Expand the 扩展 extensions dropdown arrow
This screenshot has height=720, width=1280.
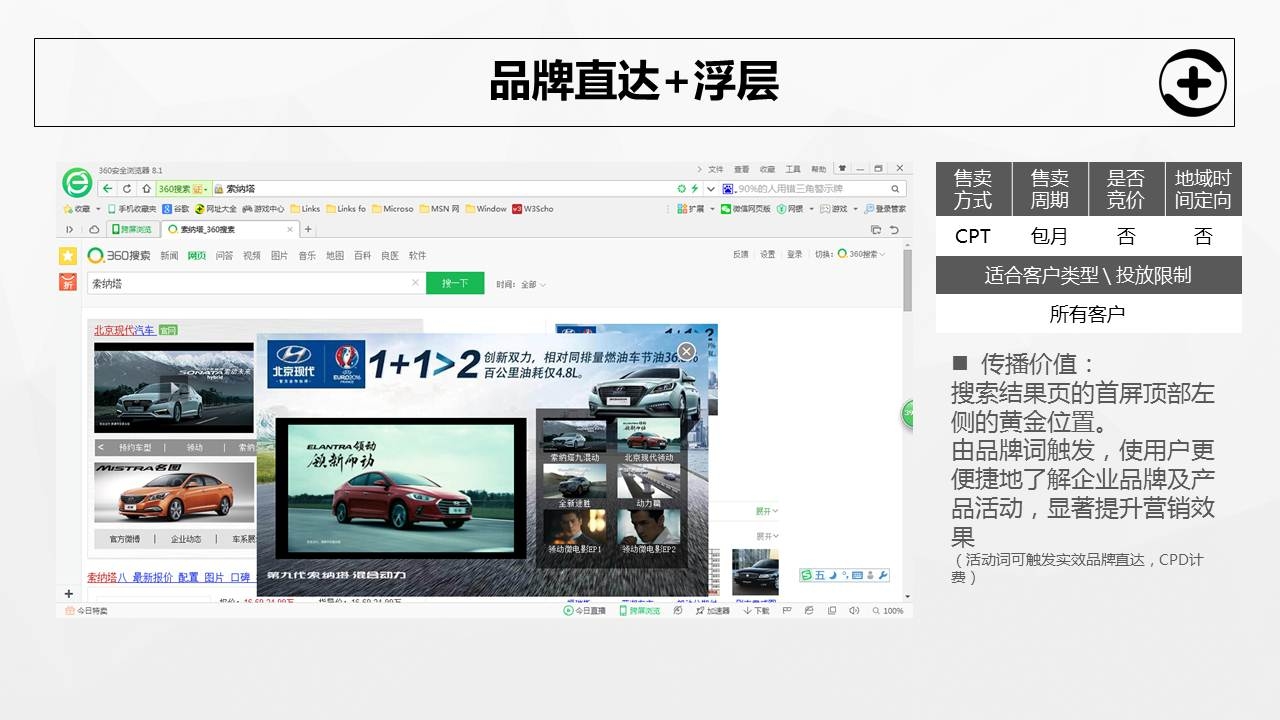click(x=712, y=209)
